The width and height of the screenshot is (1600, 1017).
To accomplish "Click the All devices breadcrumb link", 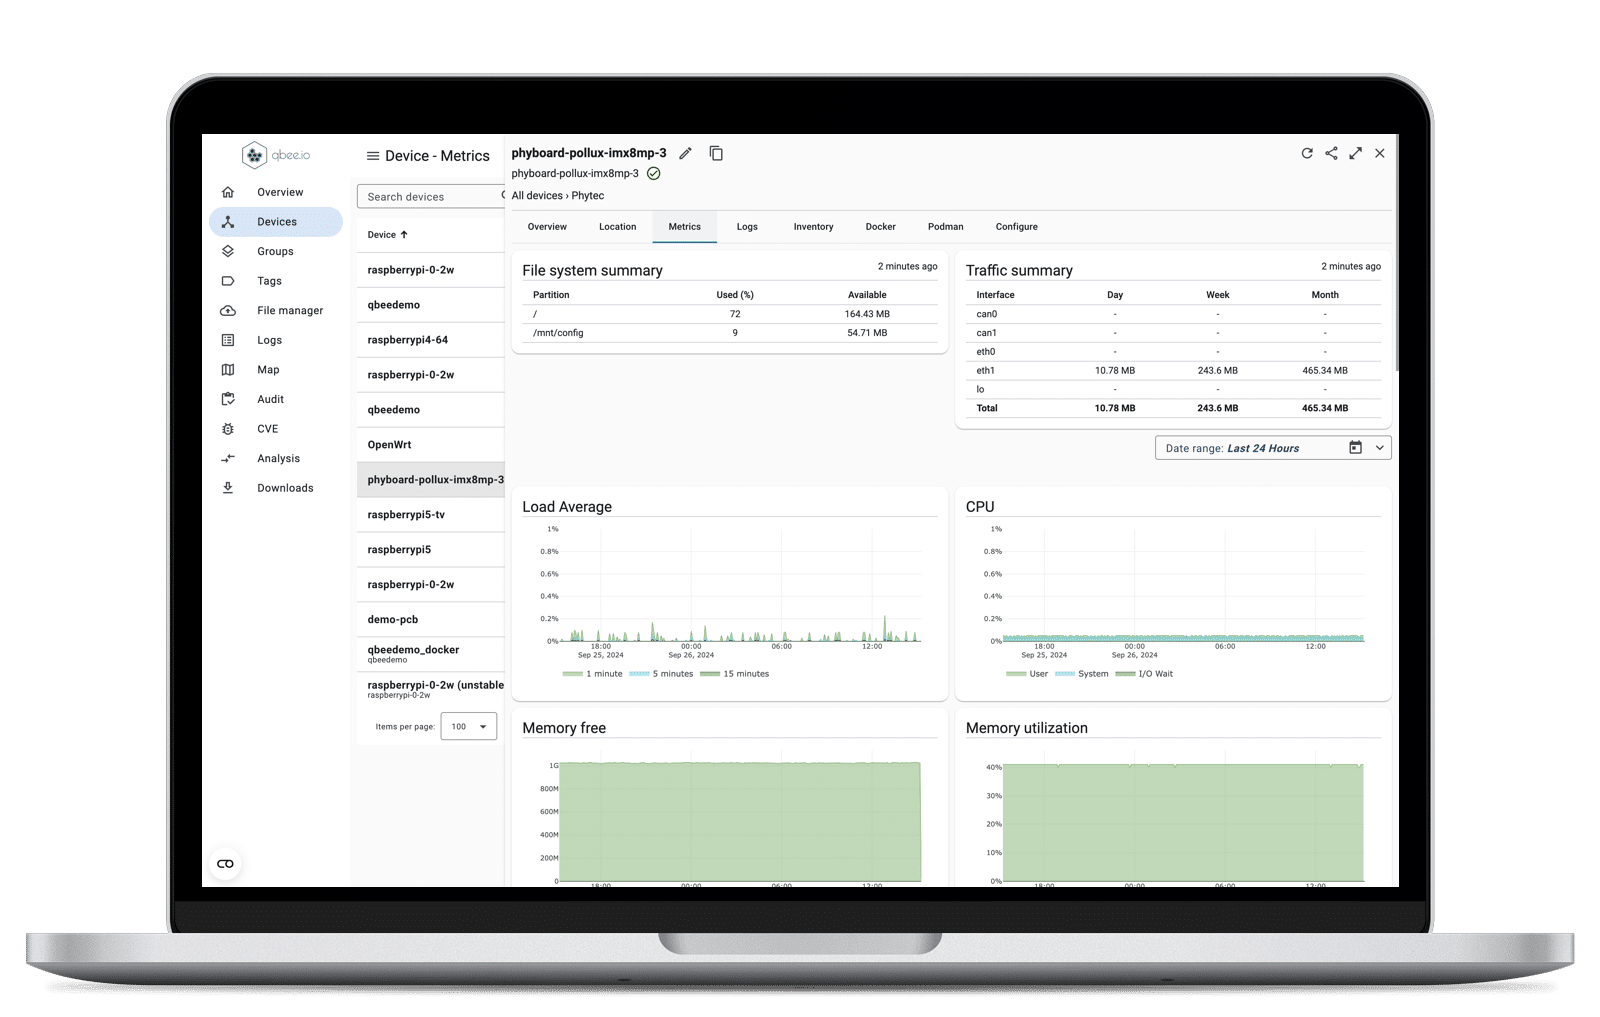I will 537,196.
